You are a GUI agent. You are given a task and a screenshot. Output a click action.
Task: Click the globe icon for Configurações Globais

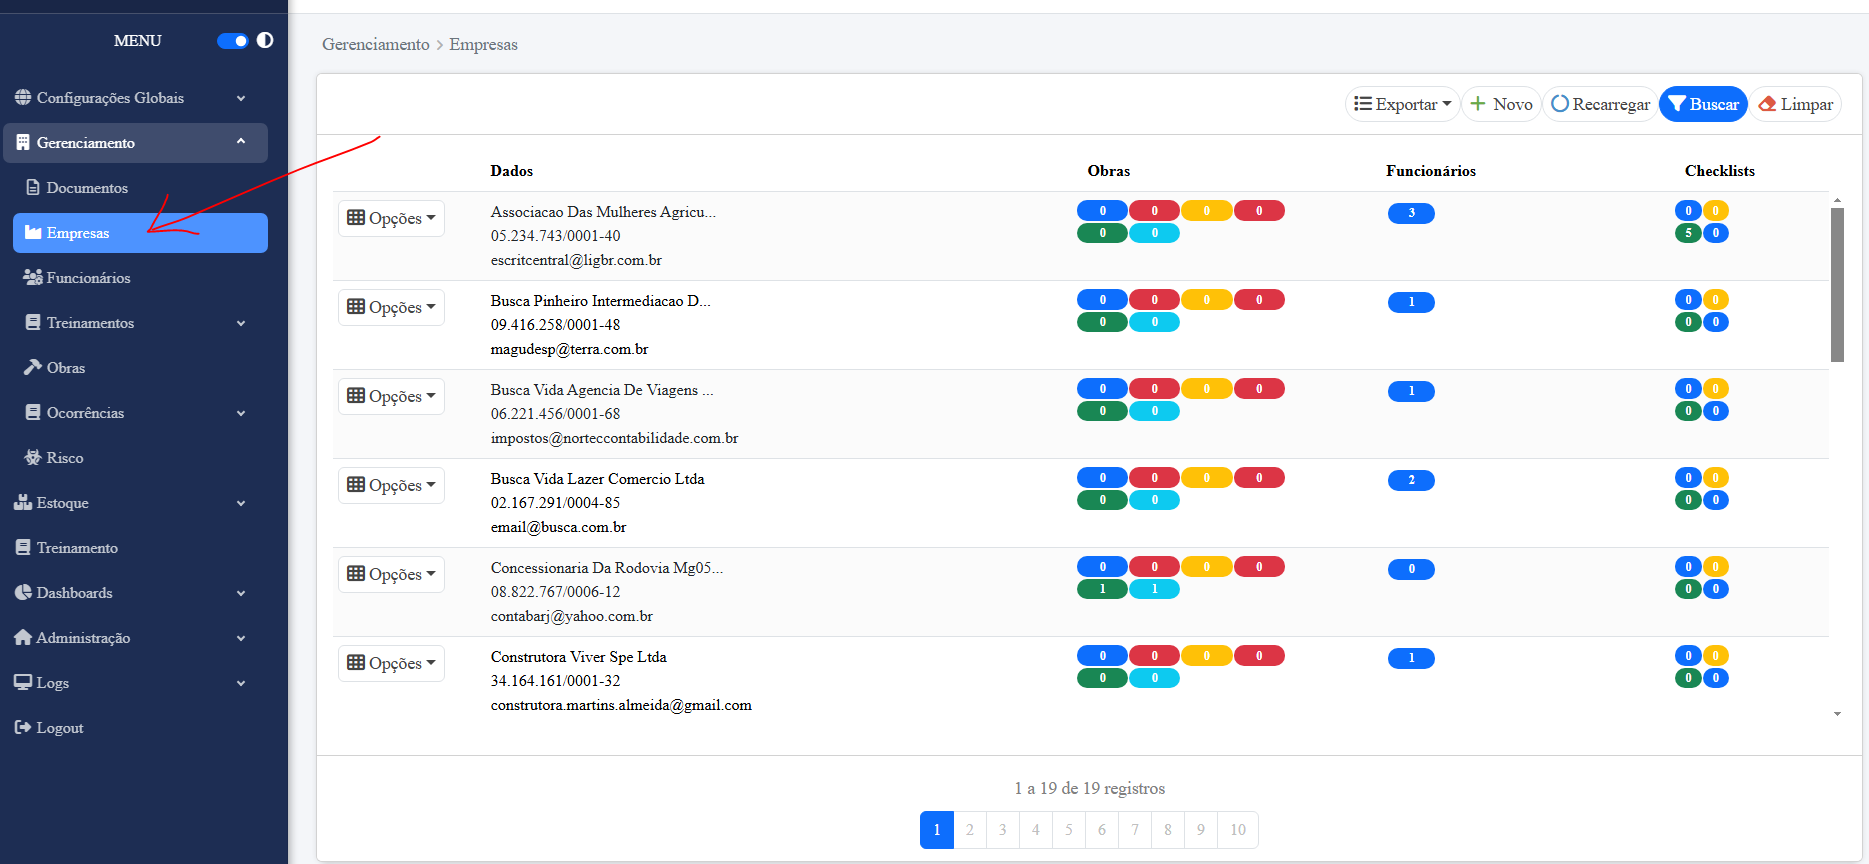click(23, 97)
